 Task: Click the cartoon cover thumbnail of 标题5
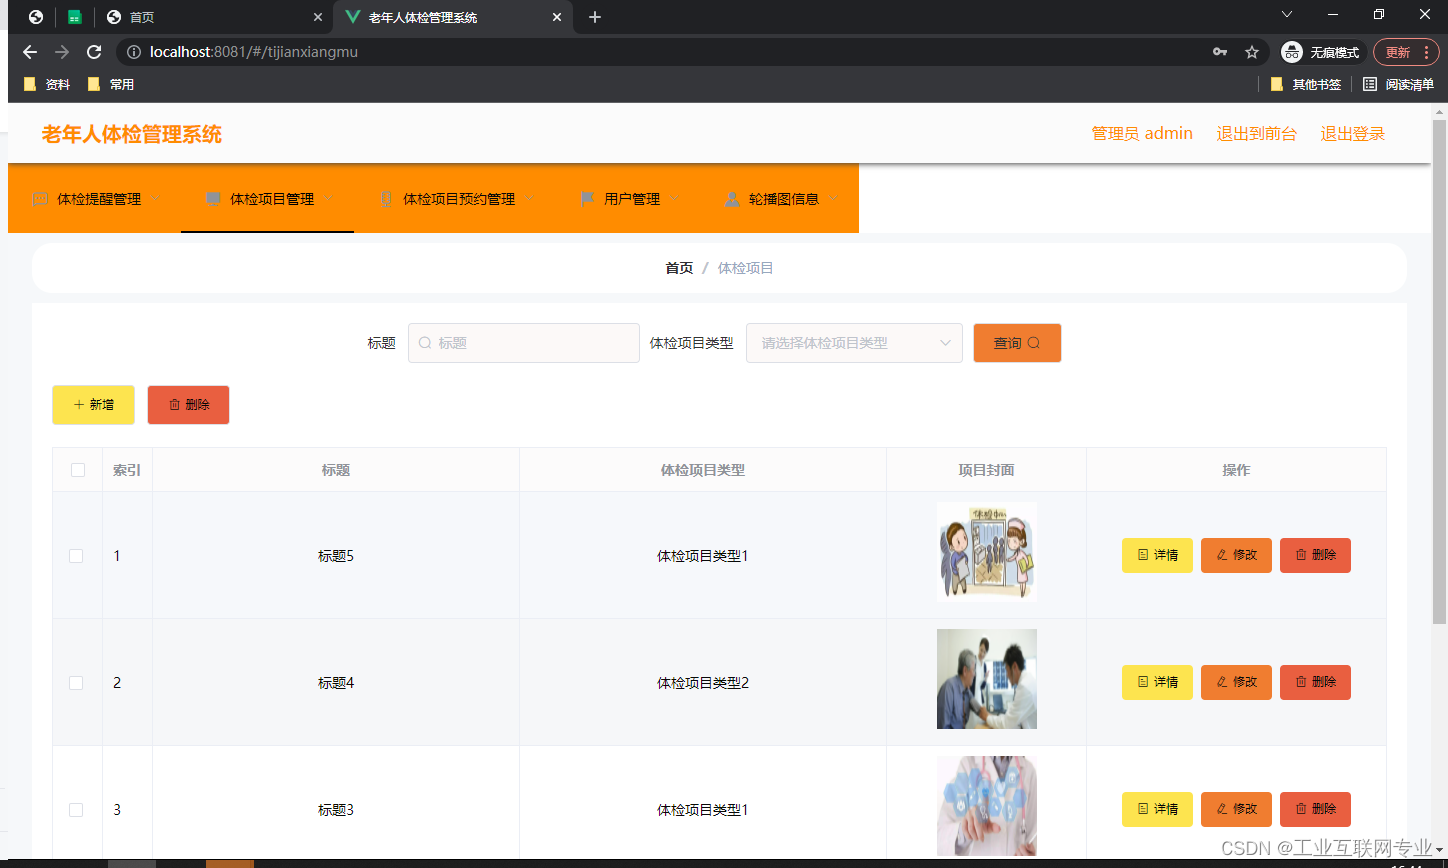[x=987, y=552]
